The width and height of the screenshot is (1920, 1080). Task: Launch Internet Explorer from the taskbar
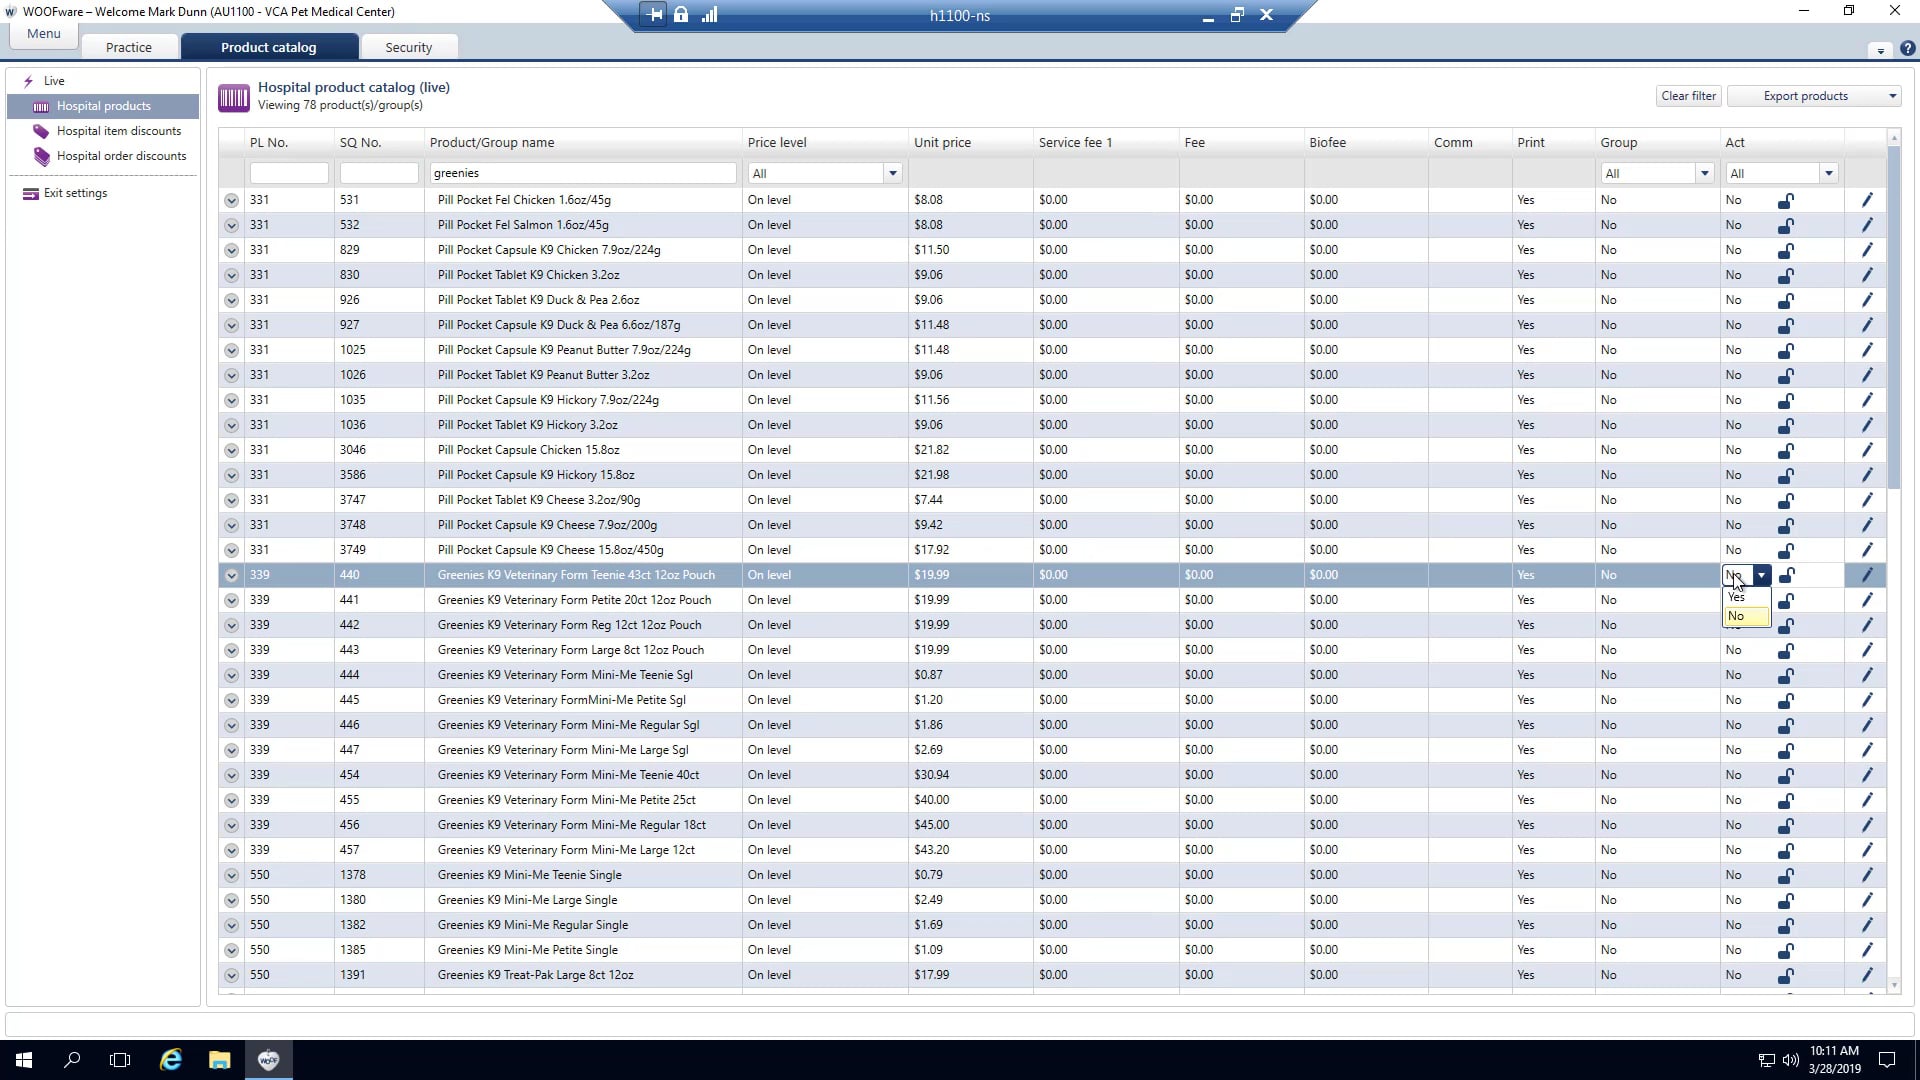click(x=171, y=1060)
